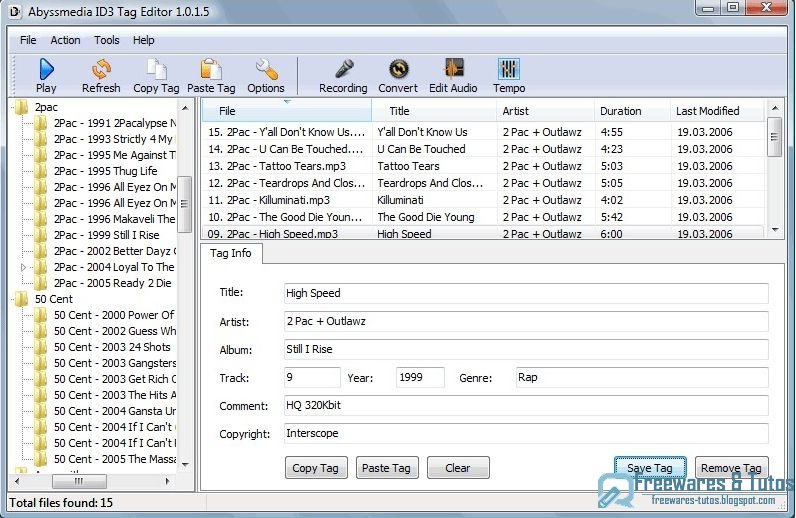Click the folder tree horizontal scrollbar thumb
The width and height of the screenshot is (796, 518).
79,480
